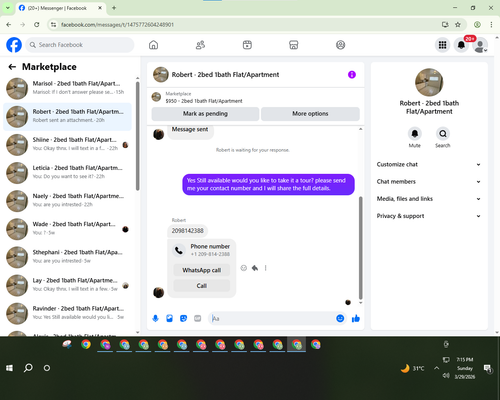Image resolution: width=500 pixels, height=400 pixels.
Task: Select the Messenger | Facebook tab
Action: [61, 8]
